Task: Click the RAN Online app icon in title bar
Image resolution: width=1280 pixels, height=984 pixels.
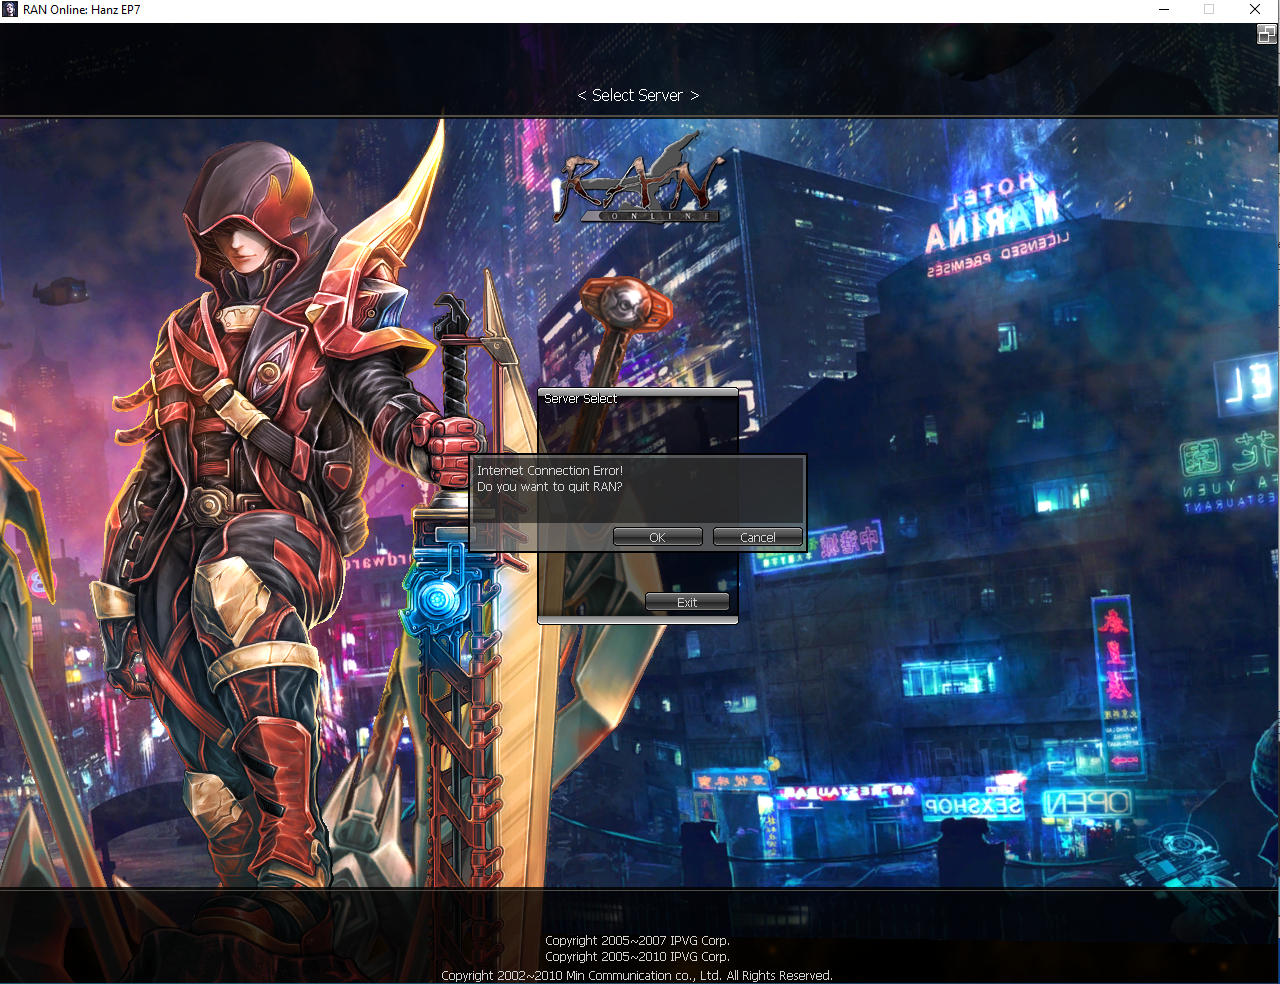Action: [10, 10]
